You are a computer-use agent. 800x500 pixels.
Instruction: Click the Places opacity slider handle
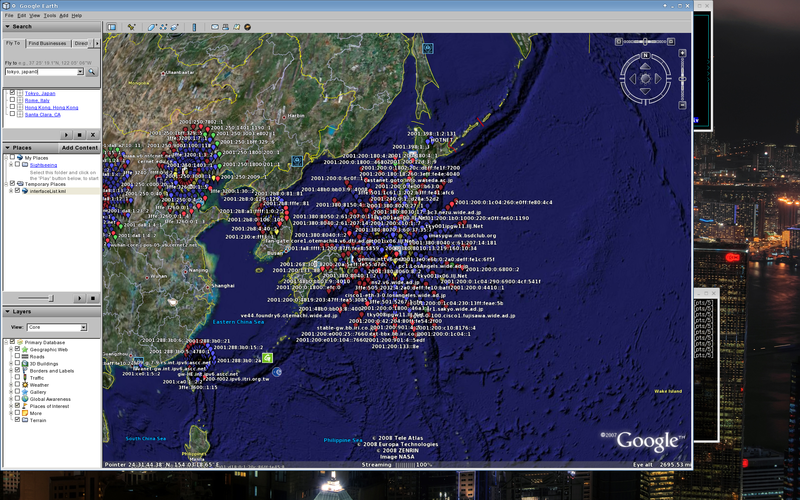[51, 298]
